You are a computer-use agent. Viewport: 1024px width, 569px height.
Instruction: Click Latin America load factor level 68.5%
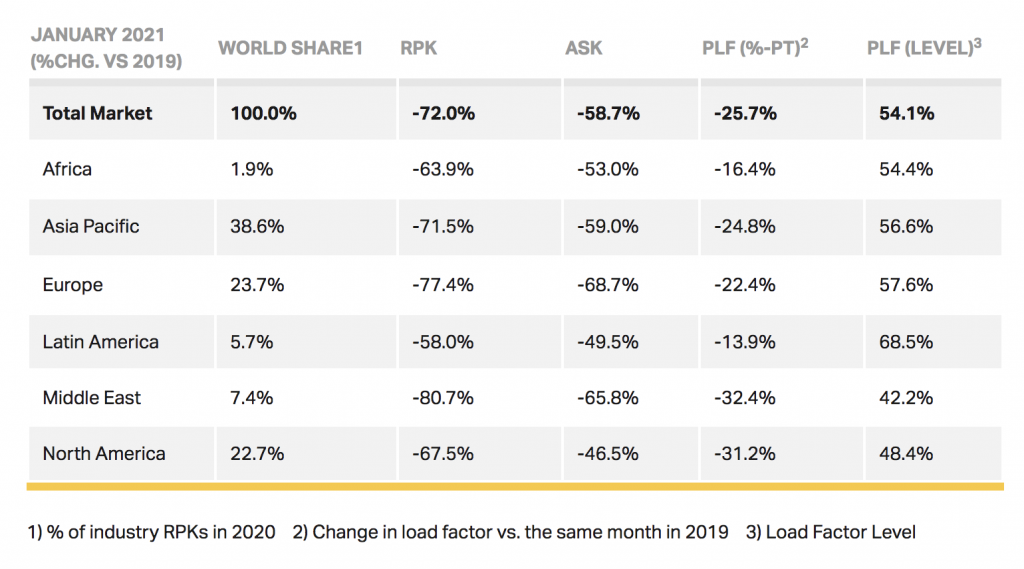[x=906, y=342]
